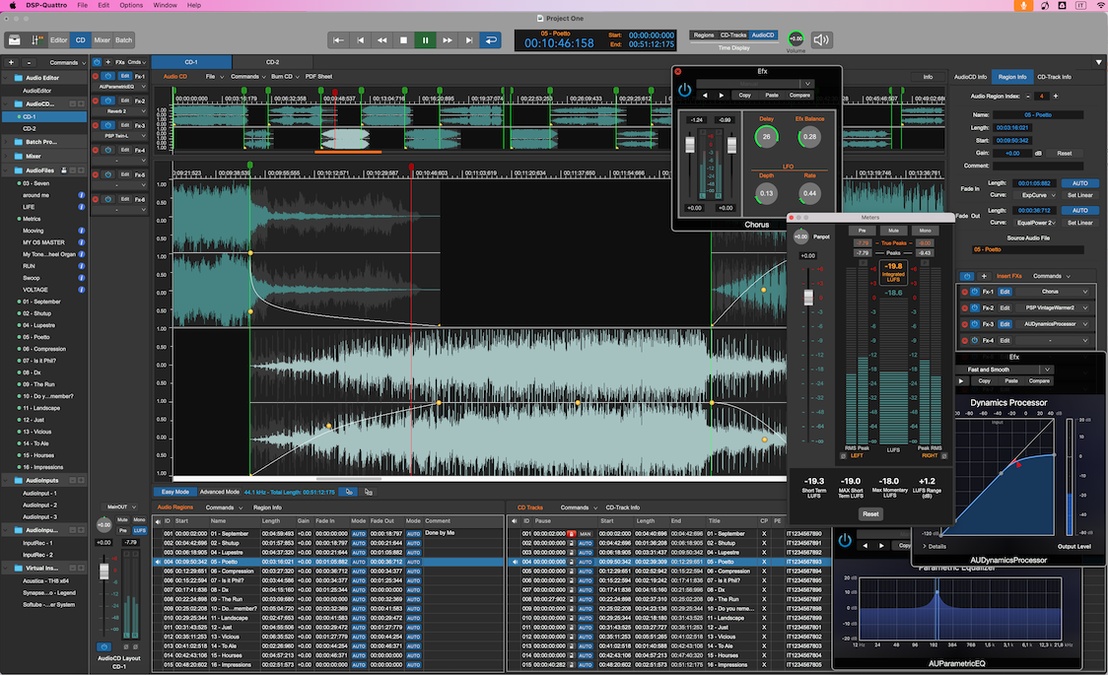This screenshot has height=675, width=1108.
Task: Click the Meters window vertical level fader
Action: point(808,297)
